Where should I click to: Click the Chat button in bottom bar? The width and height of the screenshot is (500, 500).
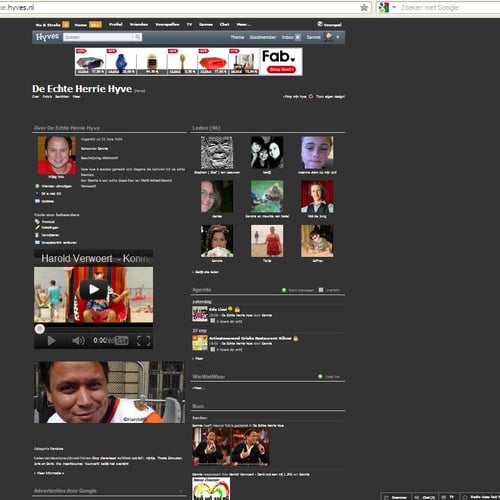pyautogui.click(x=425, y=497)
